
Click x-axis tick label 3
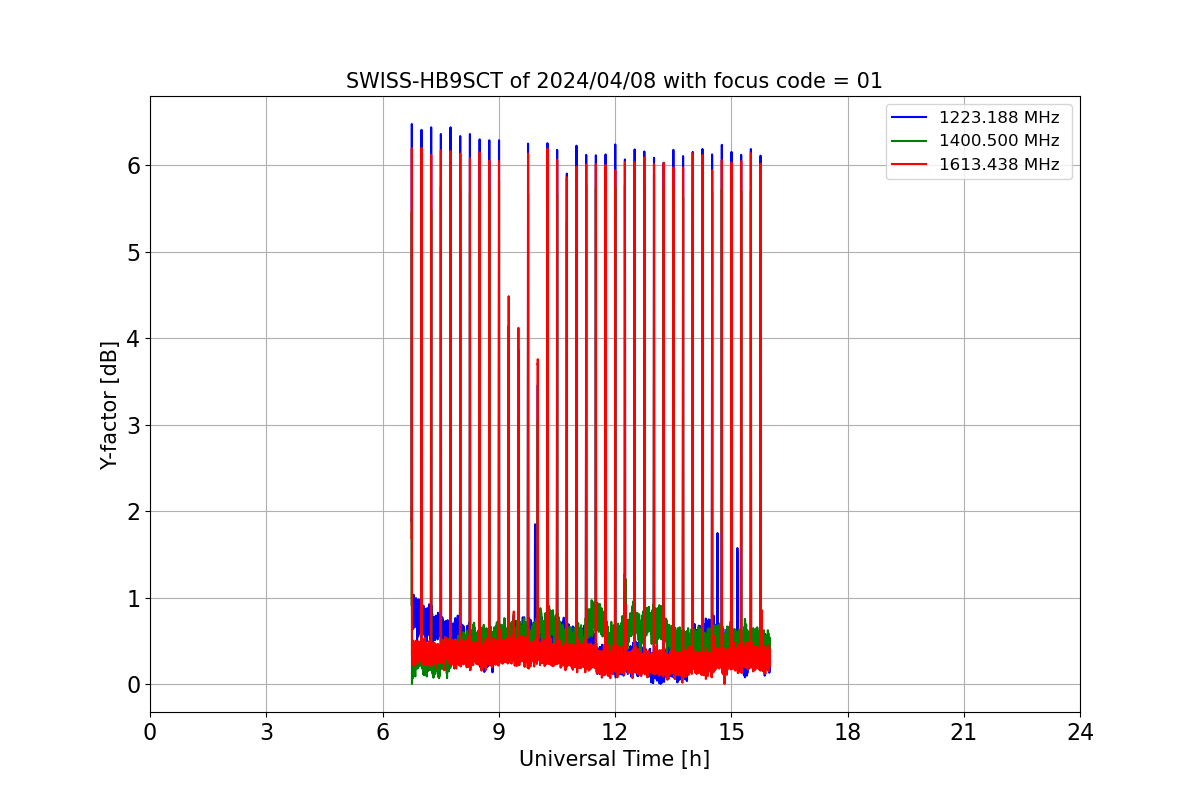click(x=266, y=732)
